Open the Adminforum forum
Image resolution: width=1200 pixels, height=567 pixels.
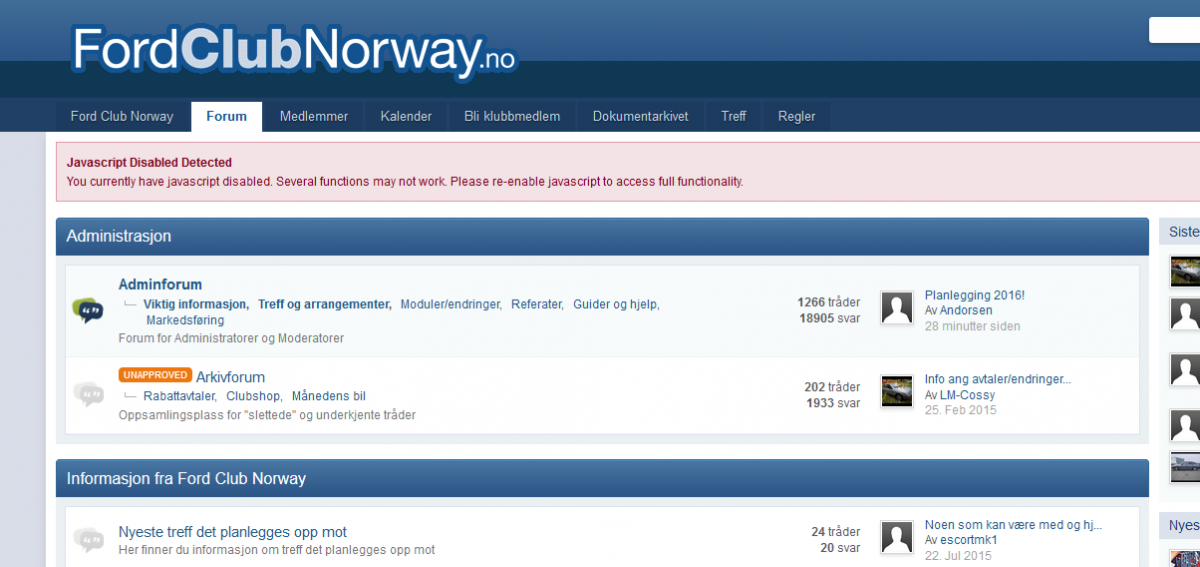(160, 285)
